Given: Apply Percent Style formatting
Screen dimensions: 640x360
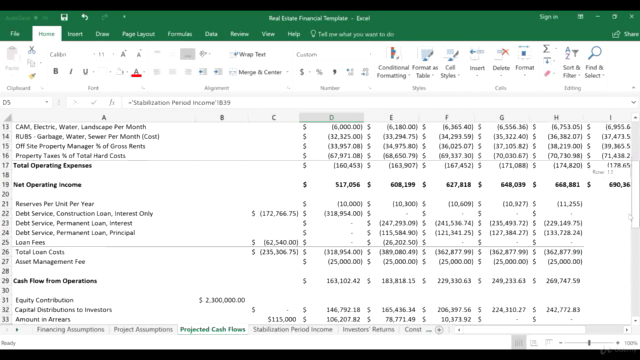Looking at the screenshot, I should click(319, 72).
